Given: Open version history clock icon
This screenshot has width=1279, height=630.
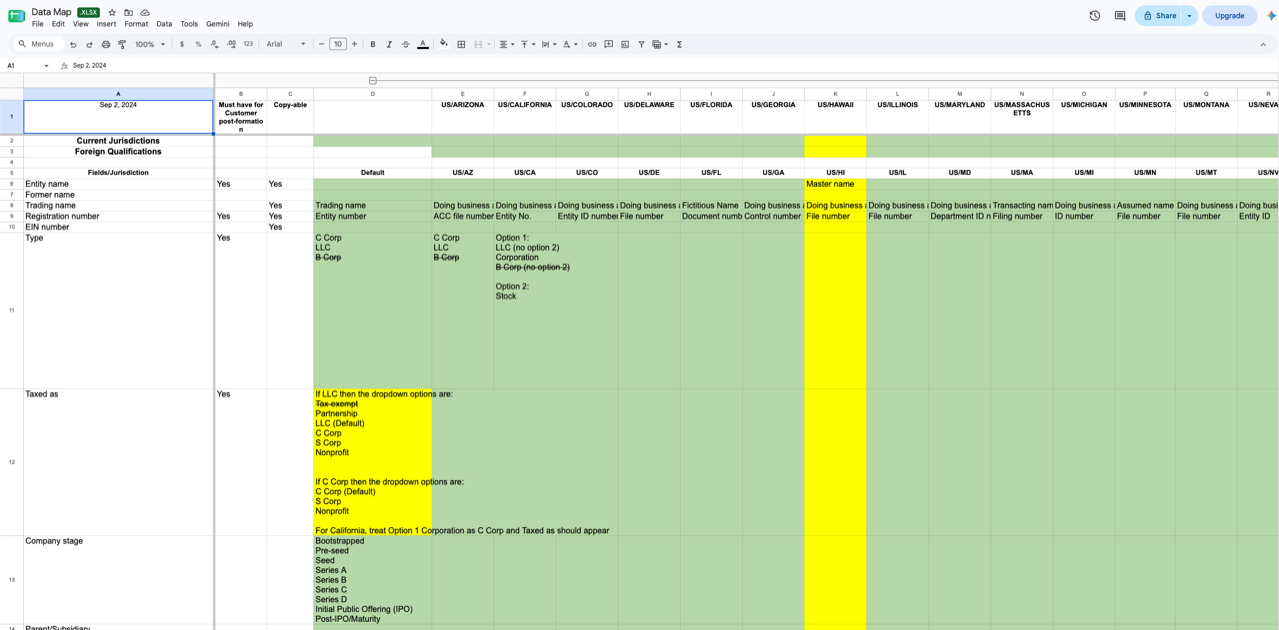Looking at the screenshot, I should tap(1095, 16).
